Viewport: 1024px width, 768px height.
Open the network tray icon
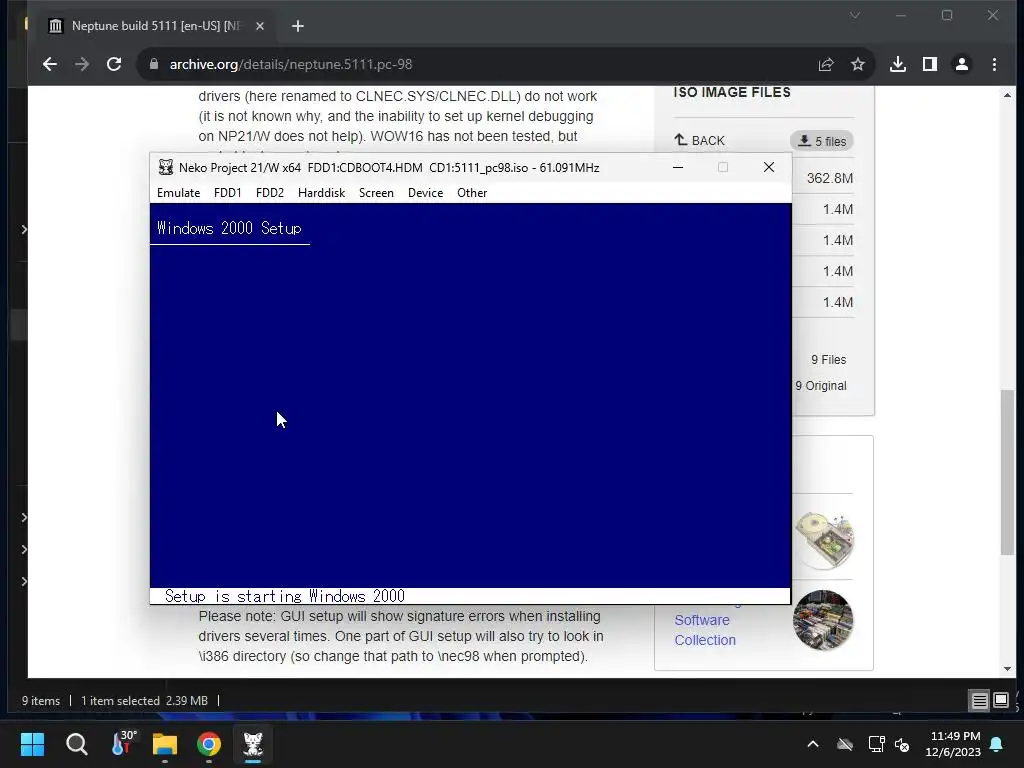(876, 744)
